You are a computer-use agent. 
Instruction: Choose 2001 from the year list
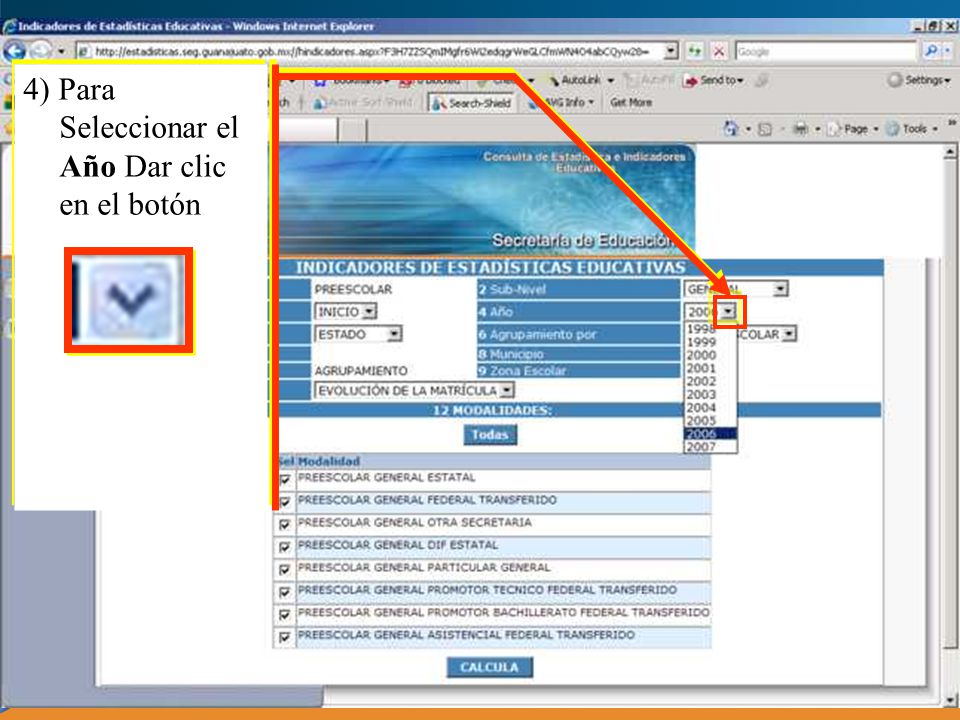(710, 369)
